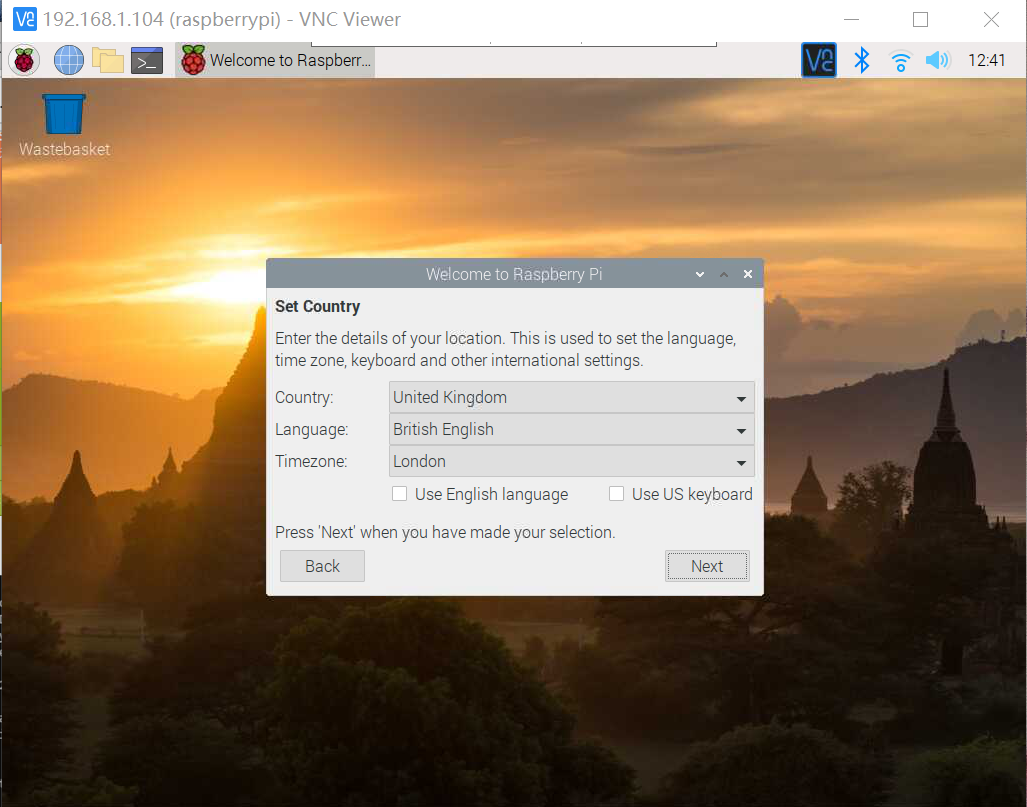1027x807 pixels.
Task: Click the Back button
Action: tap(322, 566)
